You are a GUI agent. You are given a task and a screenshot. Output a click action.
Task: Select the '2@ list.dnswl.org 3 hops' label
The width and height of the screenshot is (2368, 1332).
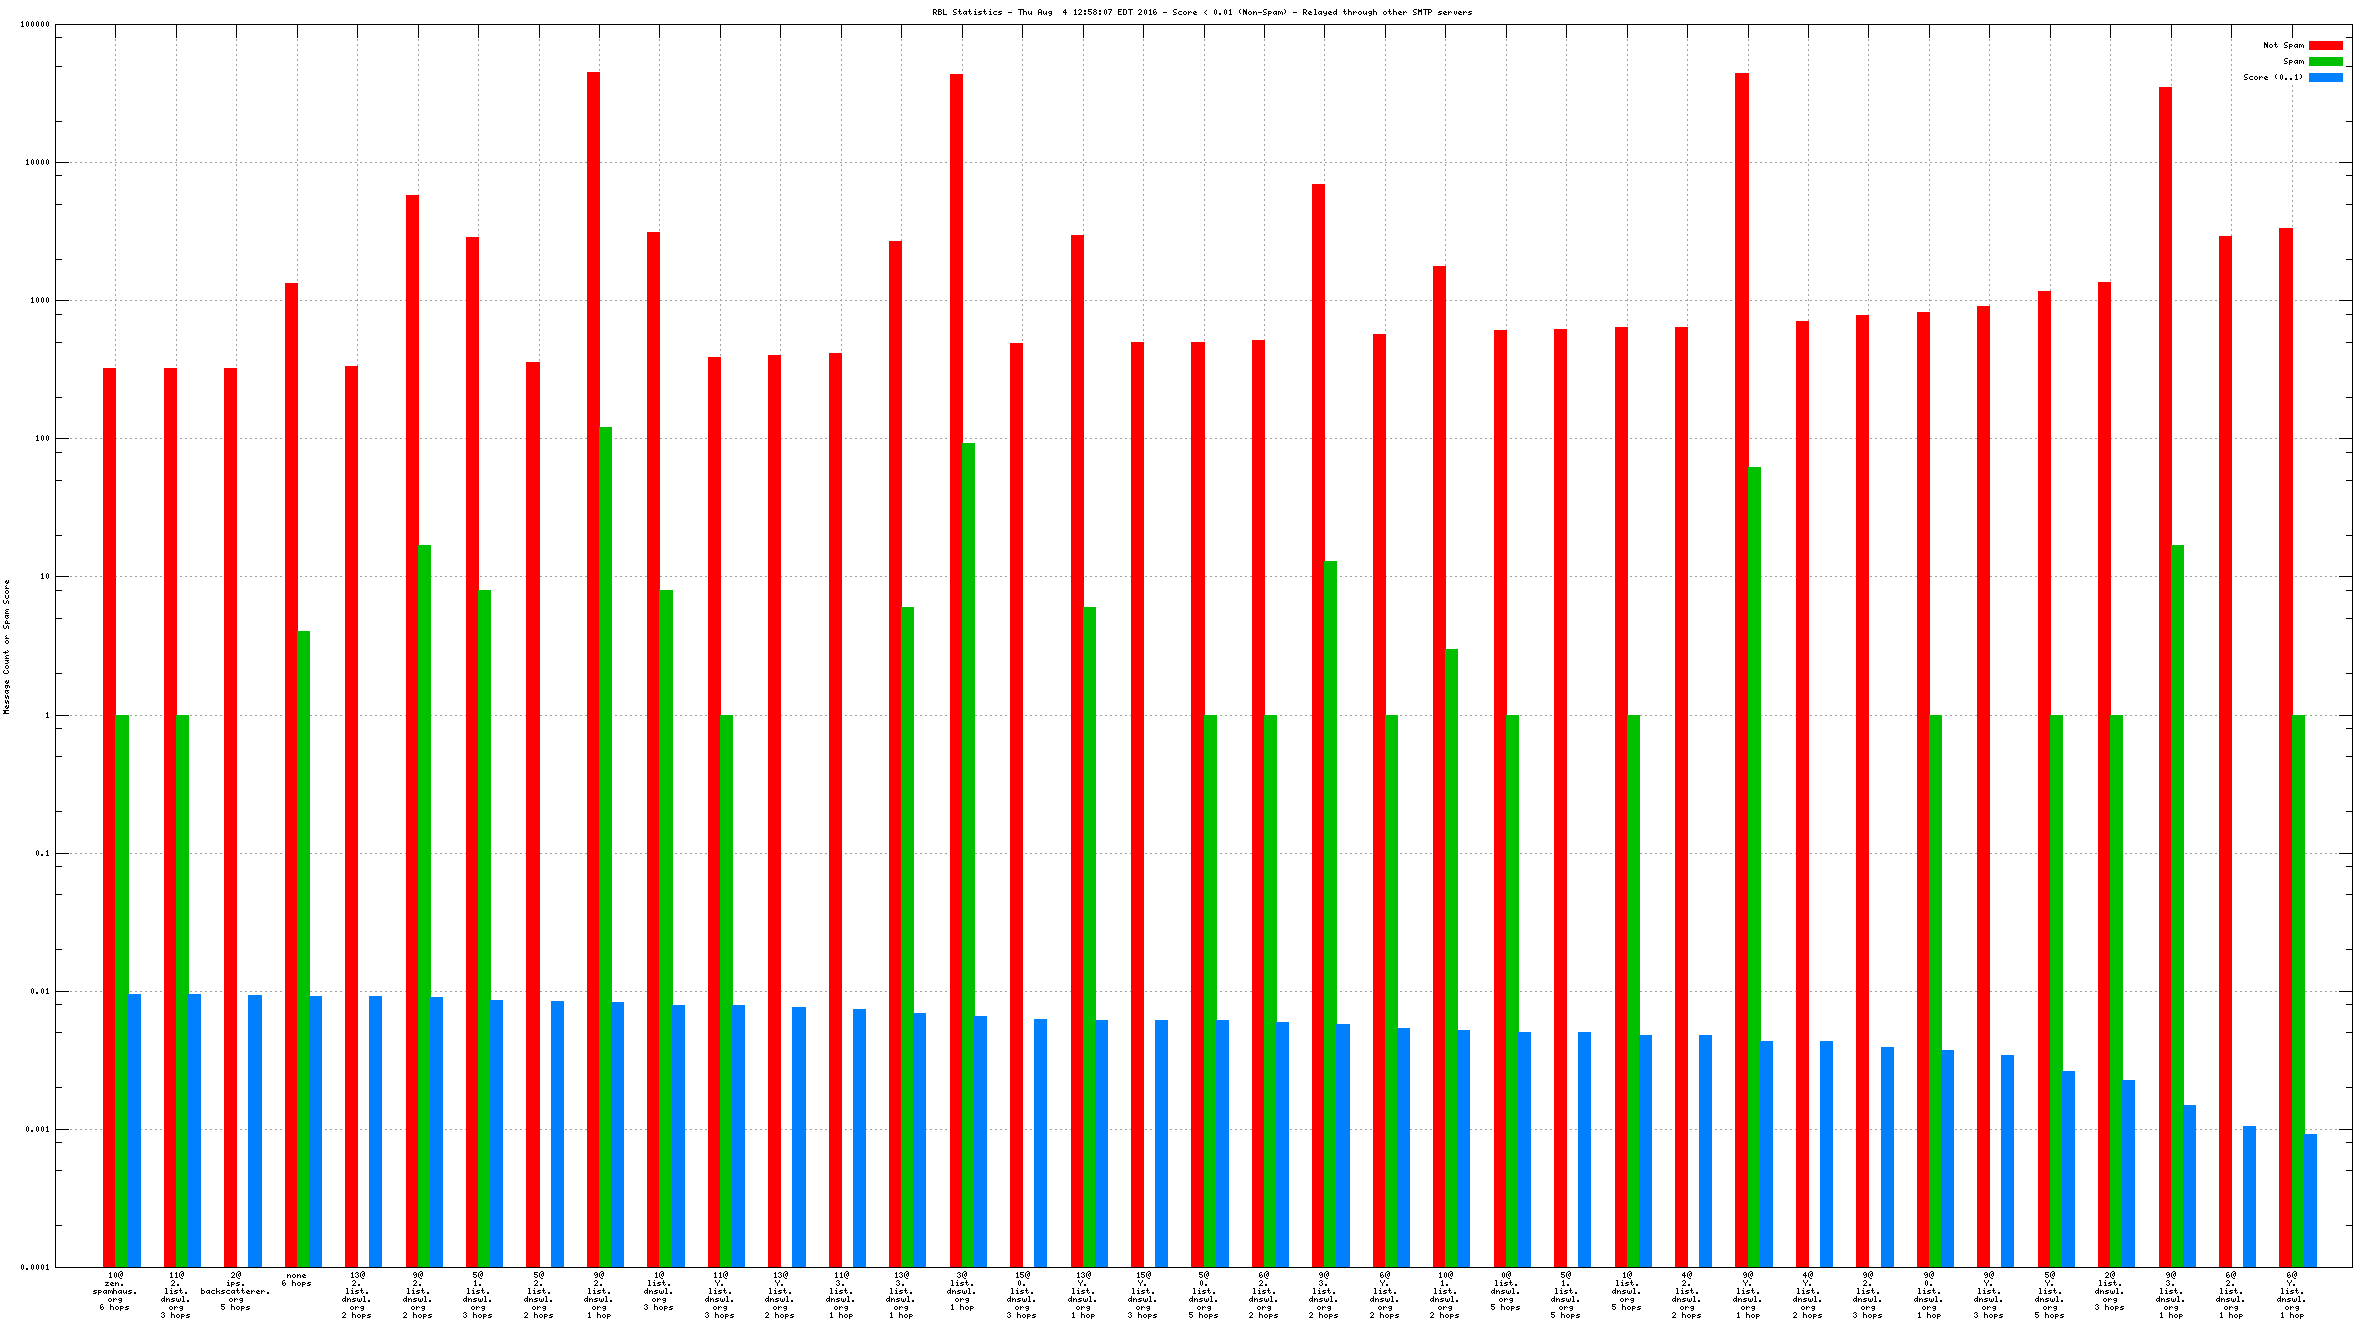pyautogui.click(x=2109, y=1291)
